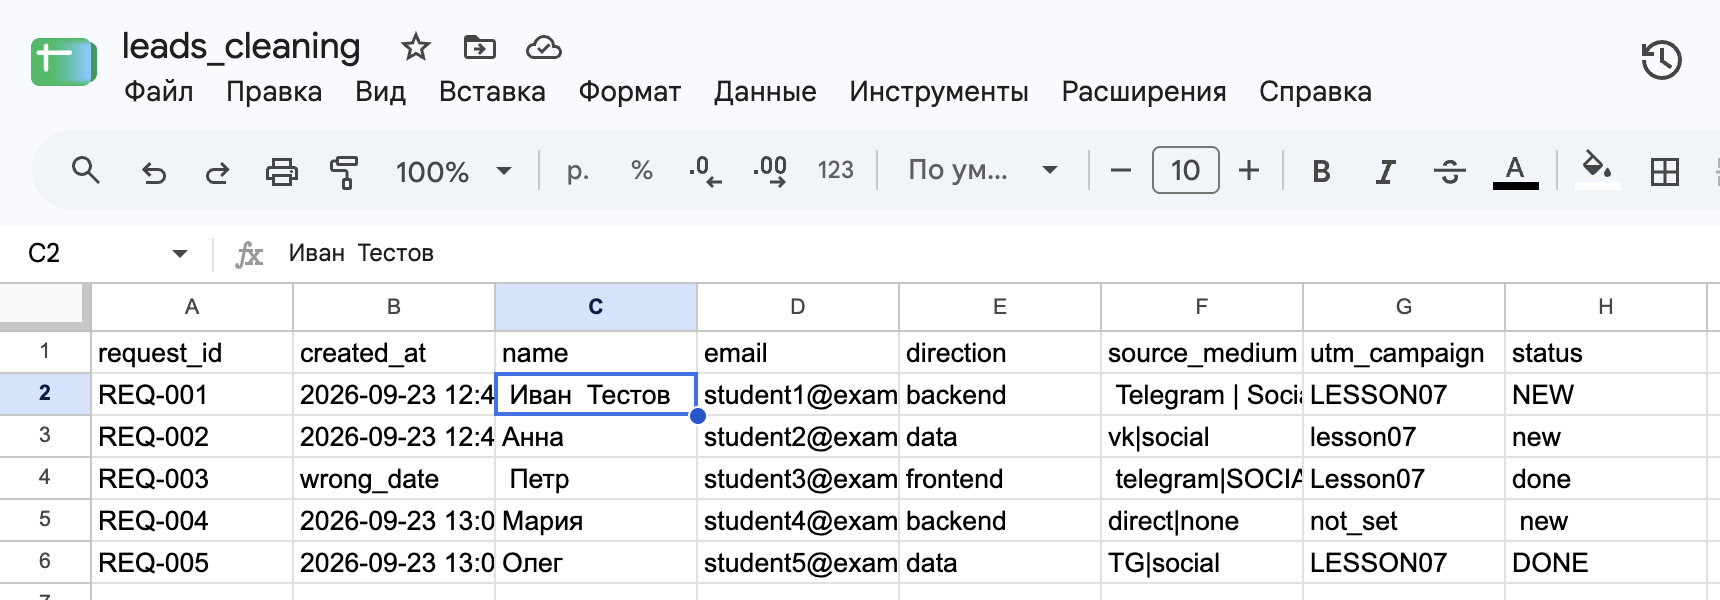Print the spreadsheet
Viewport: 1720px width, 600px height.
[x=281, y=172]
